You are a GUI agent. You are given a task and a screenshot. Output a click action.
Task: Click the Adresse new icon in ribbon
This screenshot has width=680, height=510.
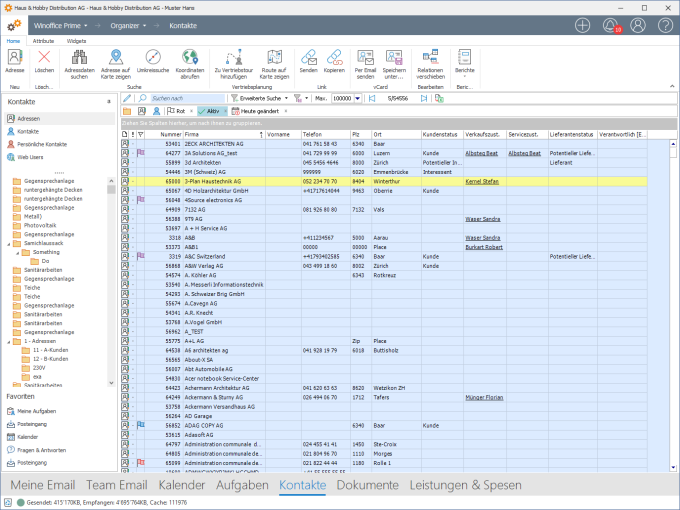coord(15,57)
